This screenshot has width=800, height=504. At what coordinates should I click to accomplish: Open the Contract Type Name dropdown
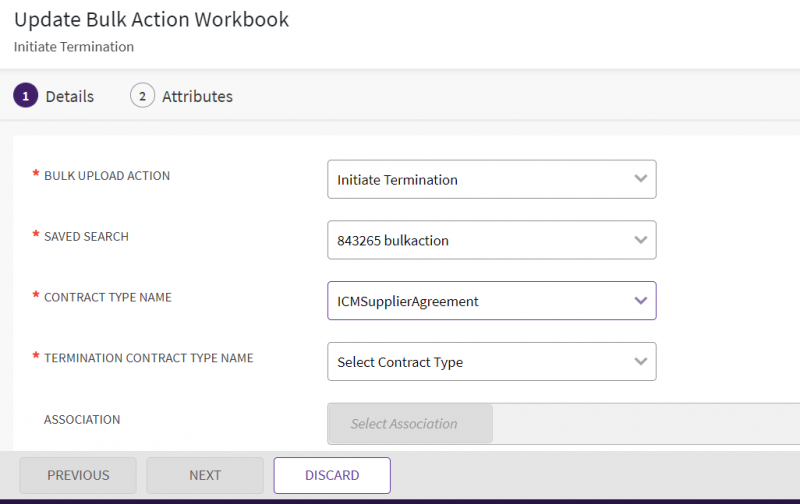[492, 301]
